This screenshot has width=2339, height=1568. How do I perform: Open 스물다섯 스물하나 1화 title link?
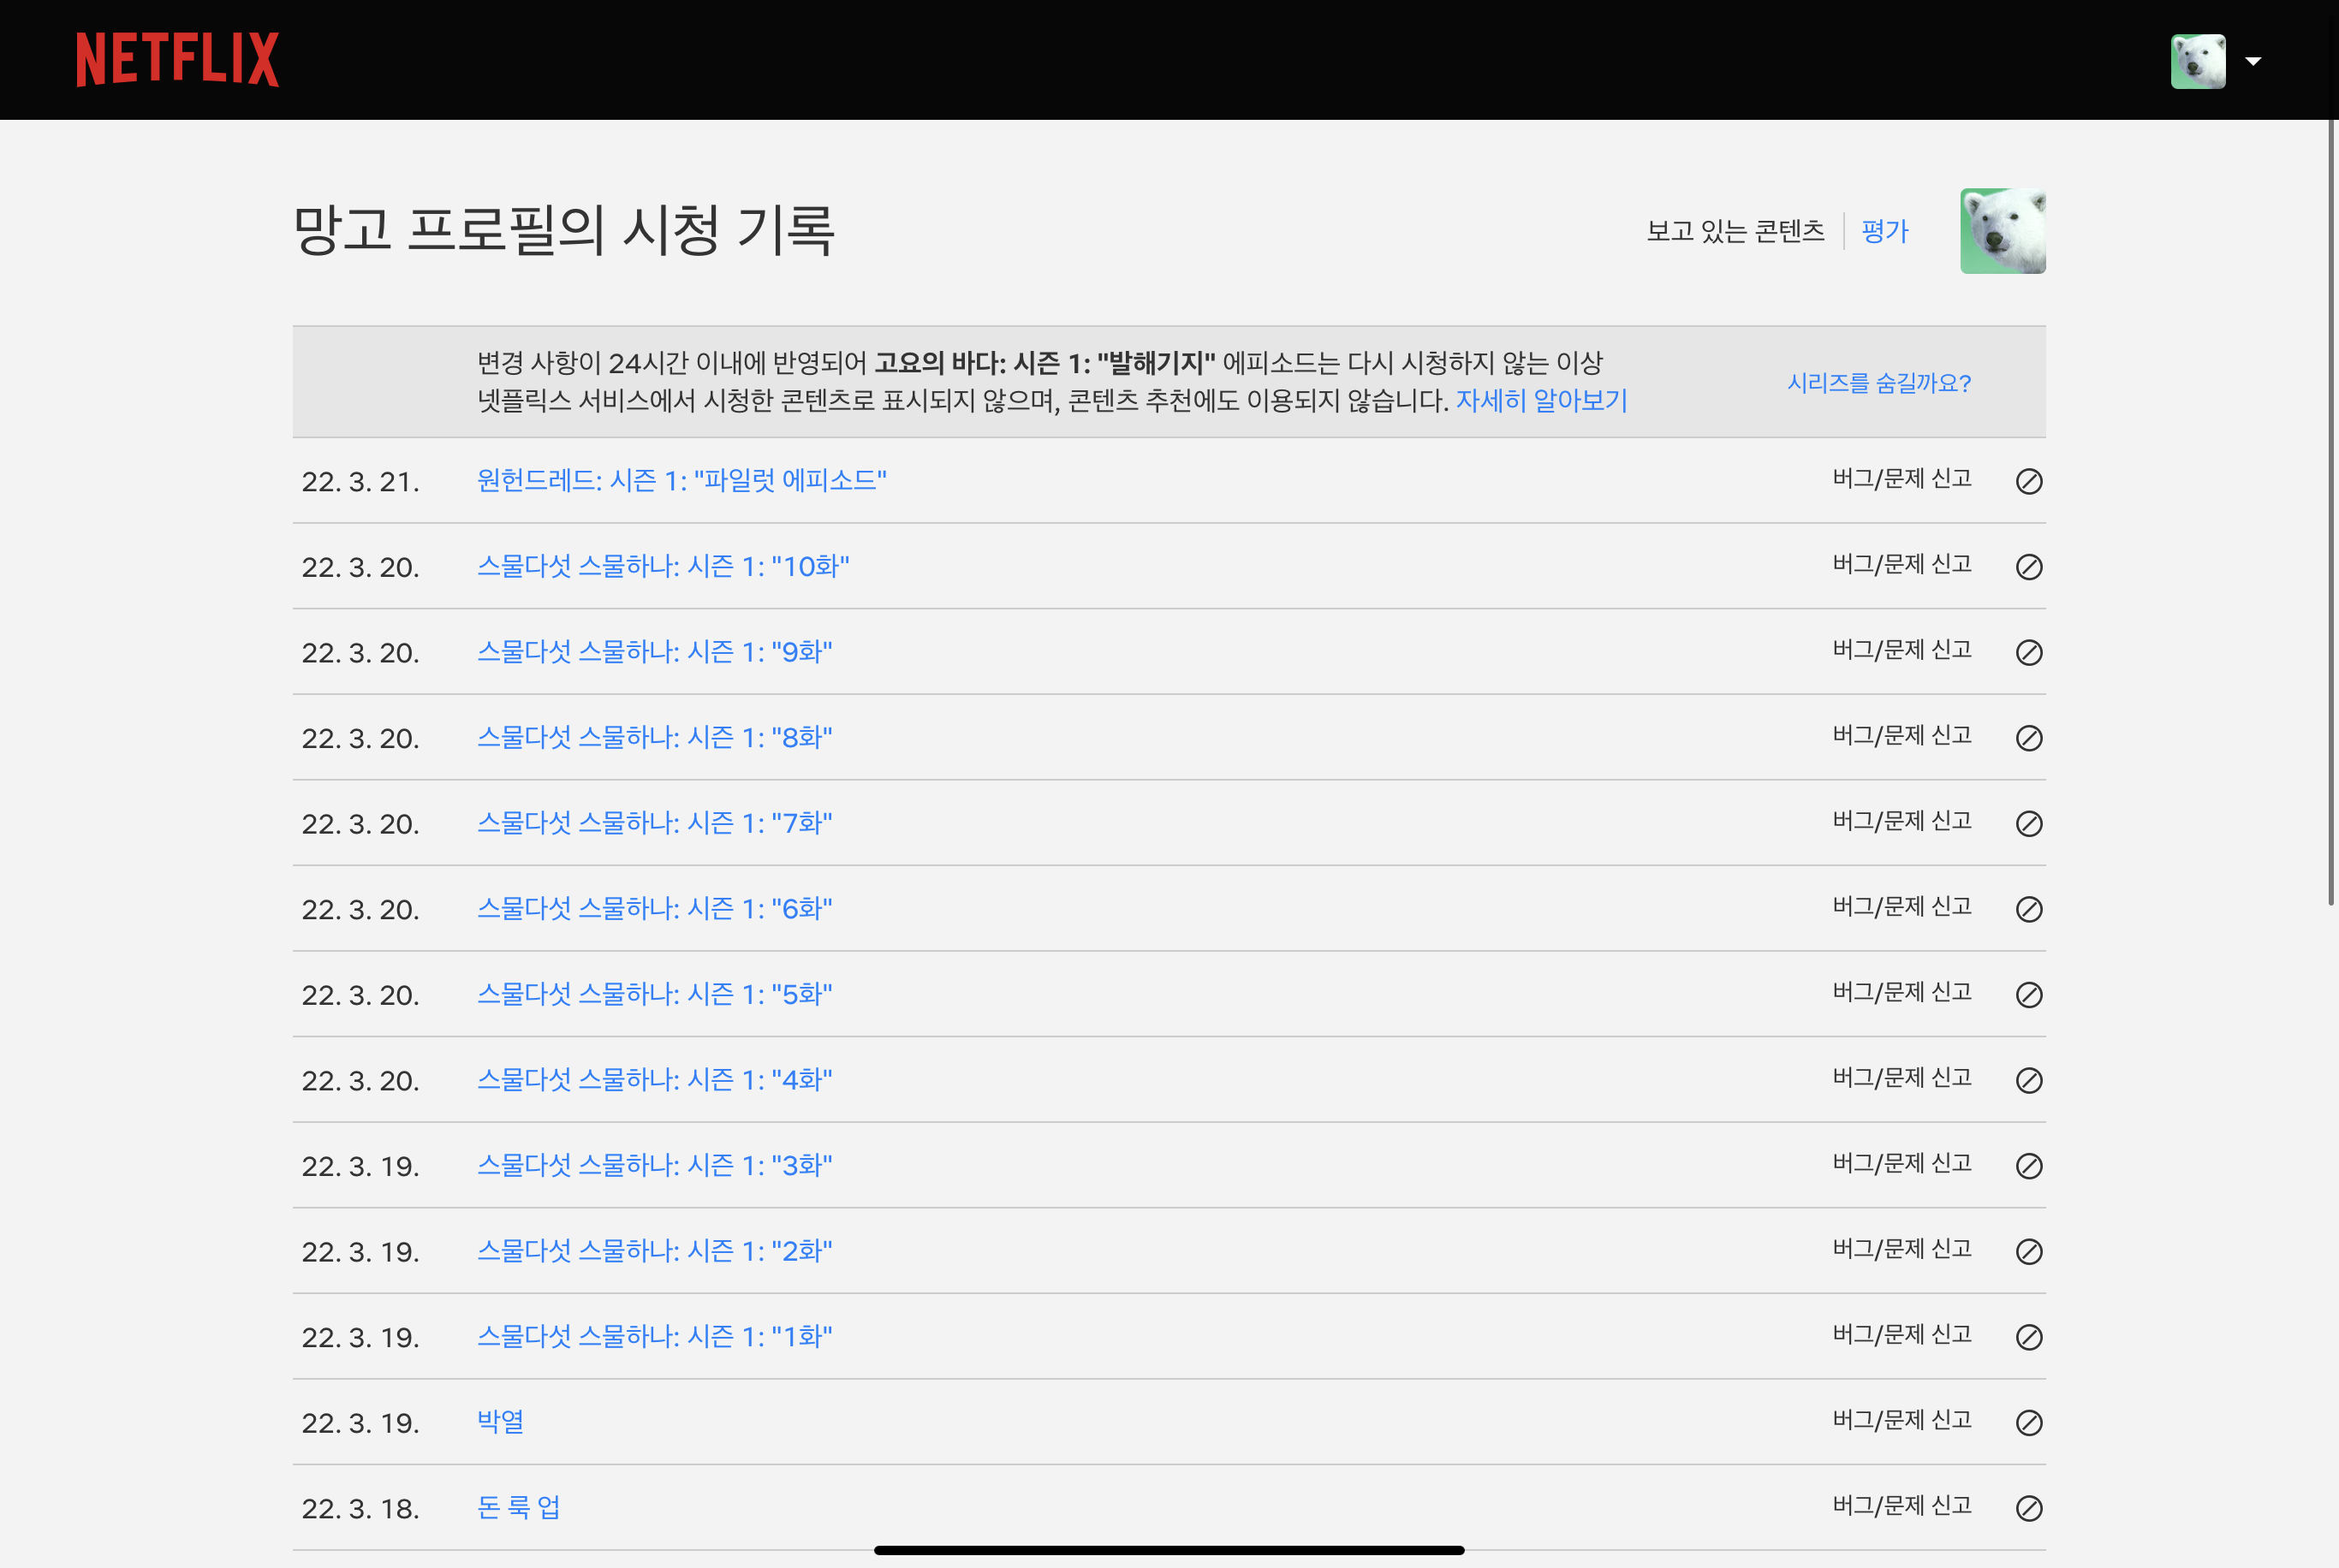click(654, 1336)
